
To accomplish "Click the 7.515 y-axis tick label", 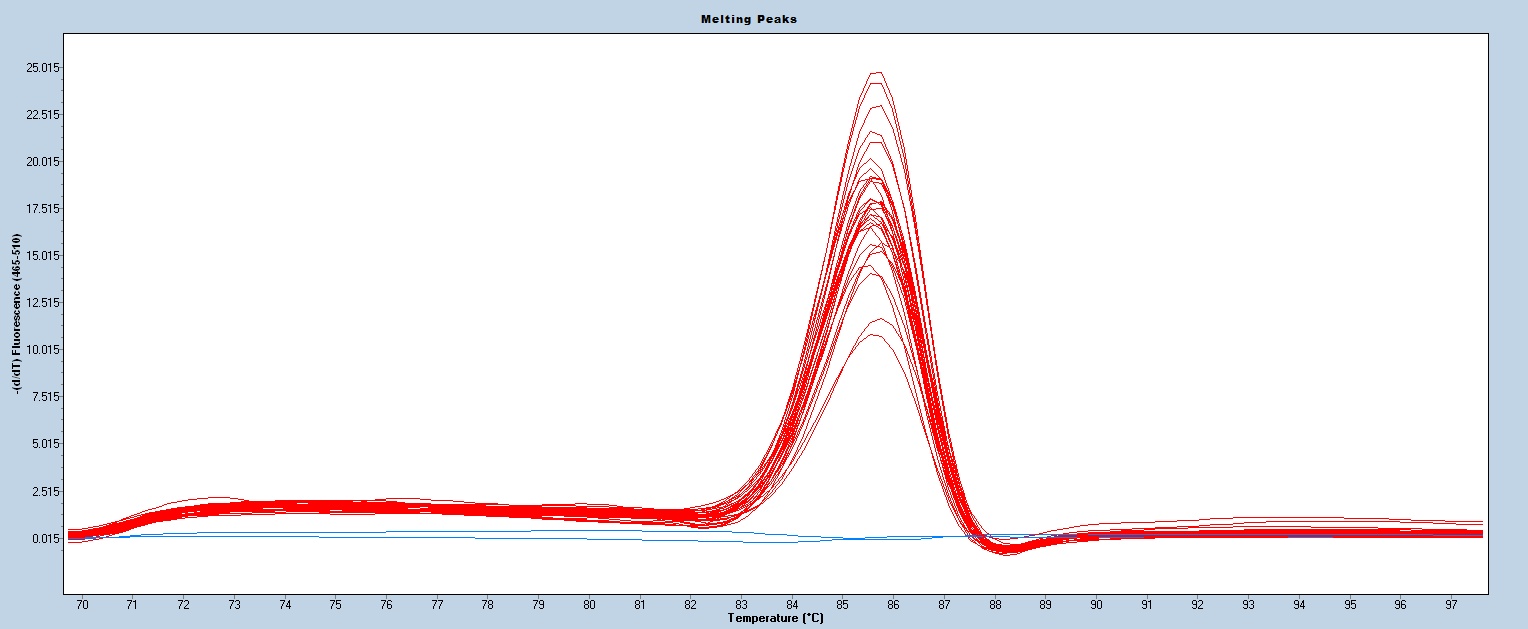I will coord(42,397).
